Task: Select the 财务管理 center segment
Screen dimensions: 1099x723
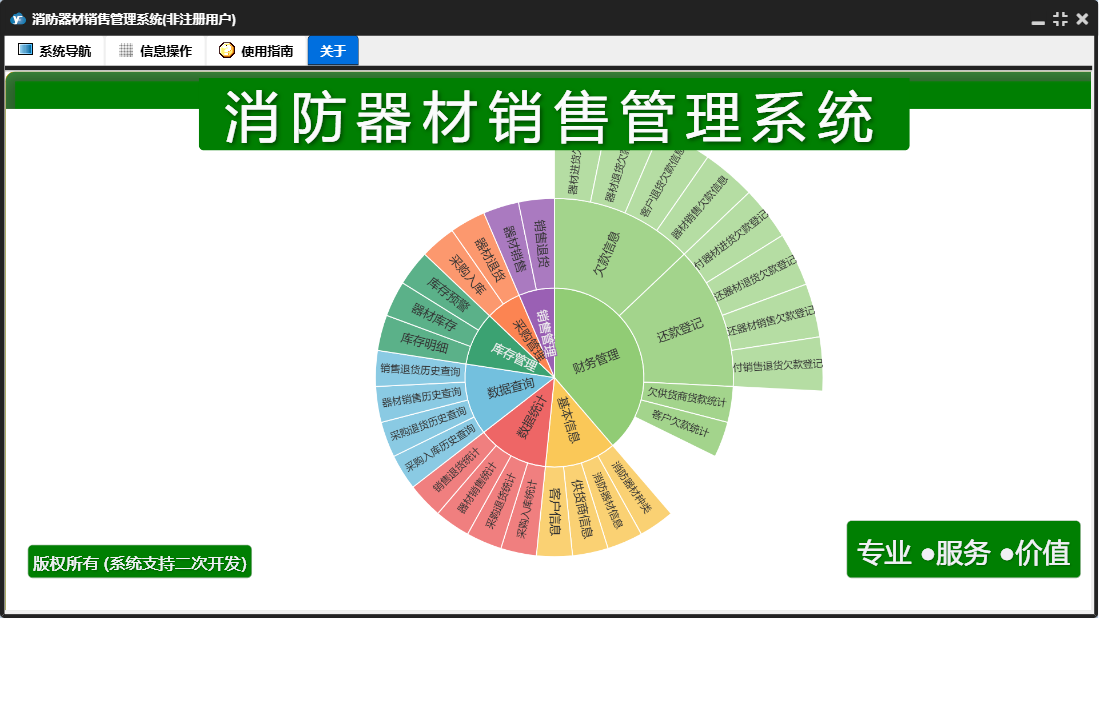Action: (x=596, y=361)
